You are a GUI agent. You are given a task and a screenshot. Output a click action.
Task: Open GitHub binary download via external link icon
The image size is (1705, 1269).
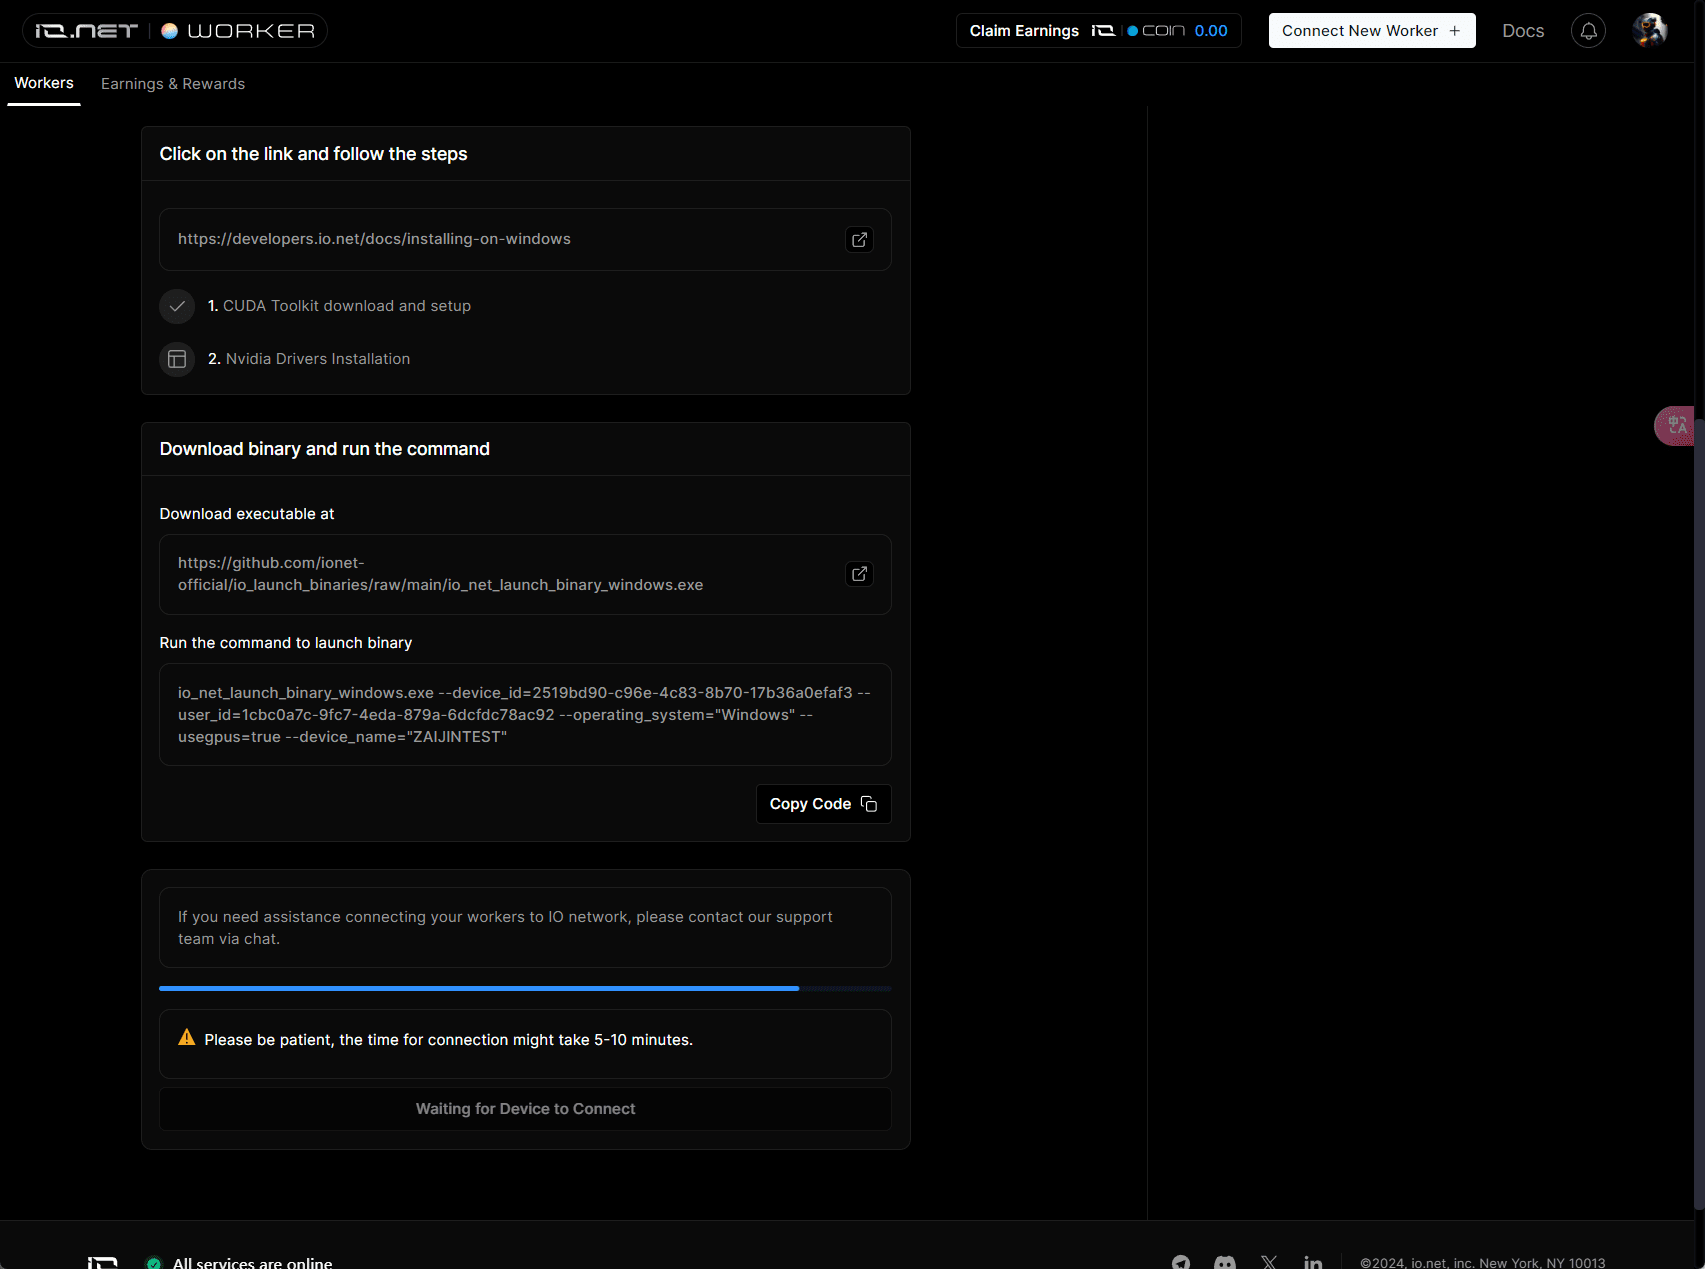pyautogui.click(x=859, y=574)
